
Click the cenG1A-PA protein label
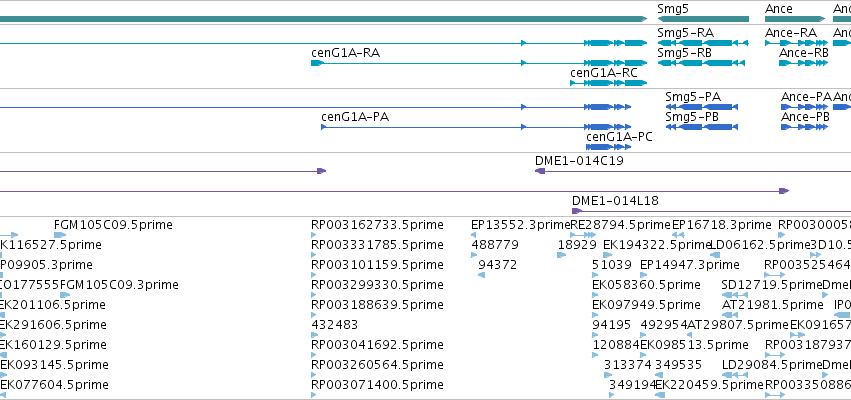(355, 117)
